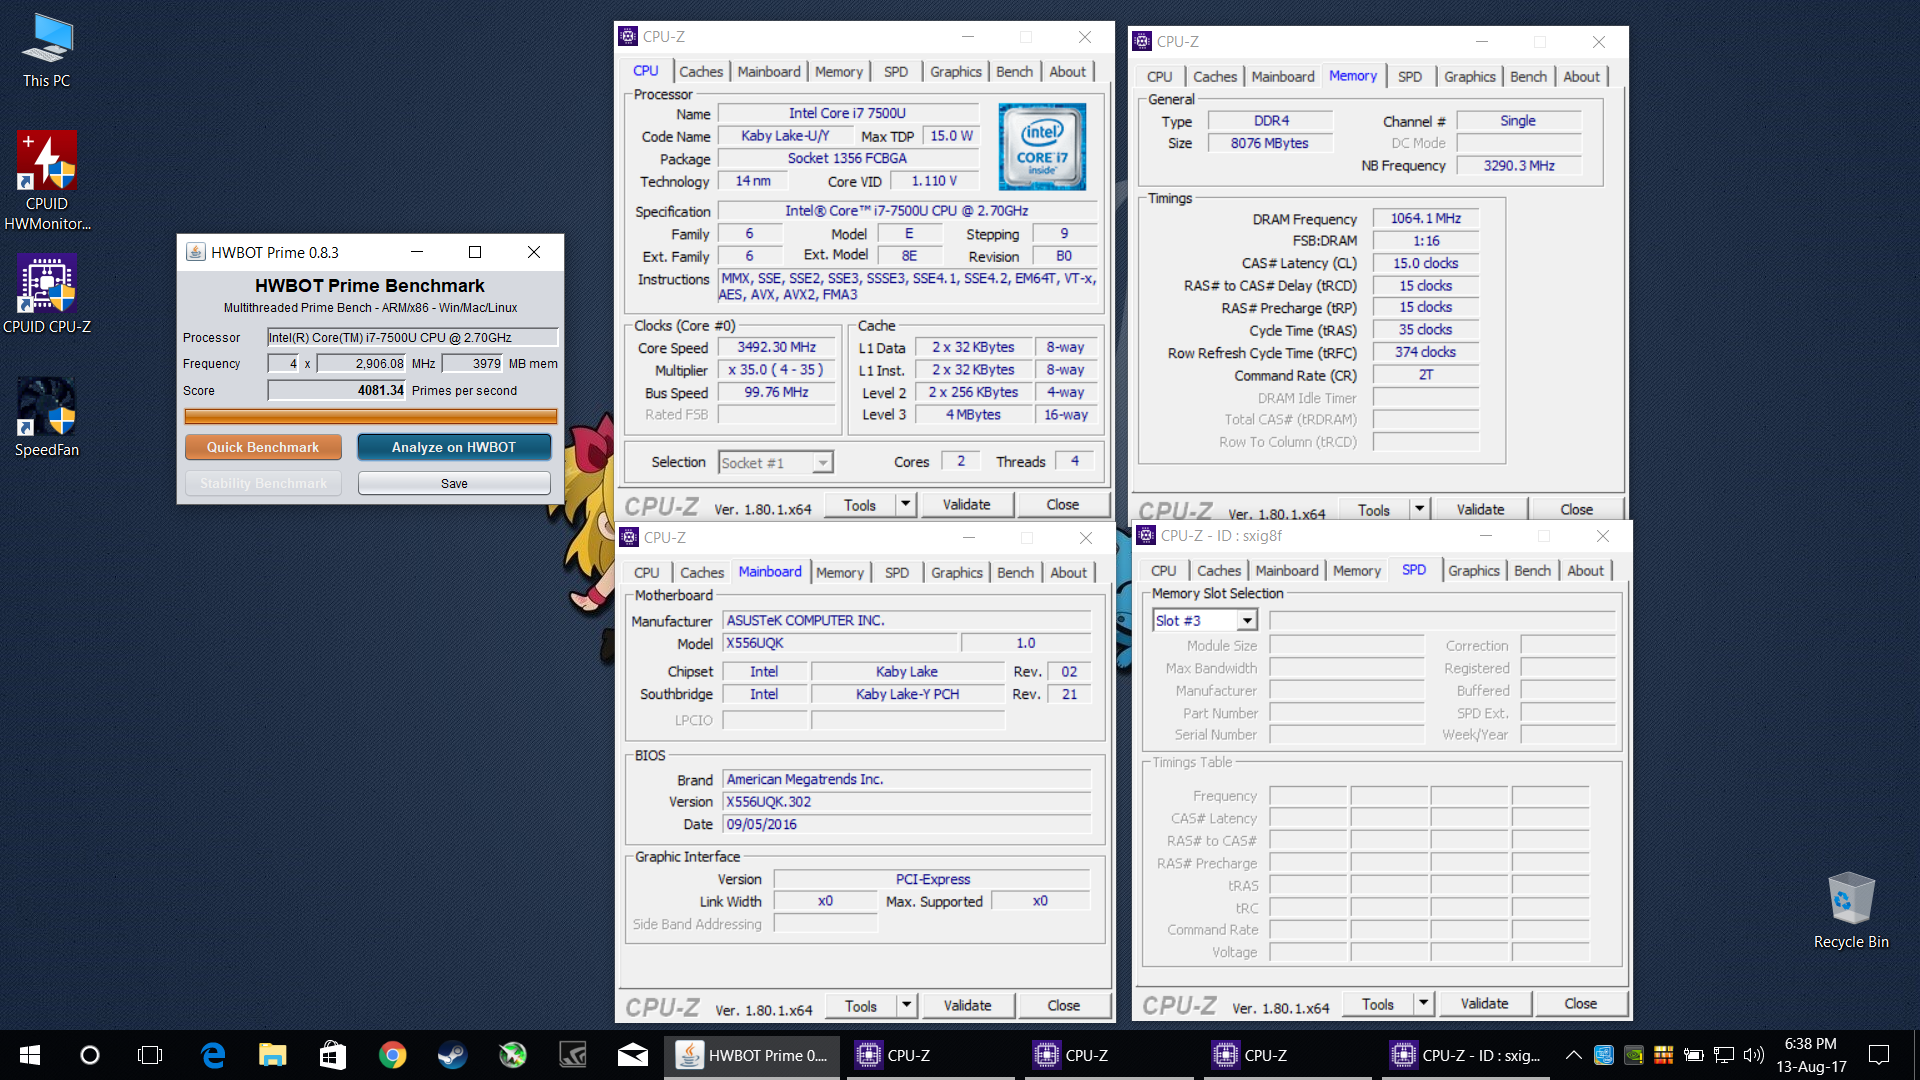Click memory Size value 8076 MBytes
Viewport: 1920px width, 1080px height.
point(1269,143)
